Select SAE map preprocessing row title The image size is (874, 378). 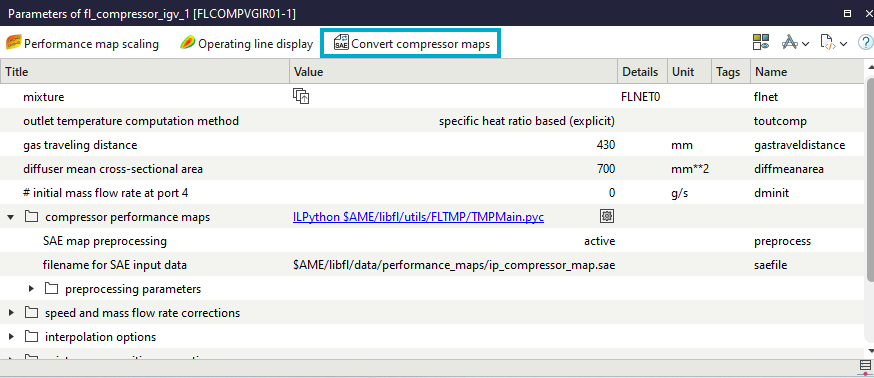(105, 241)
